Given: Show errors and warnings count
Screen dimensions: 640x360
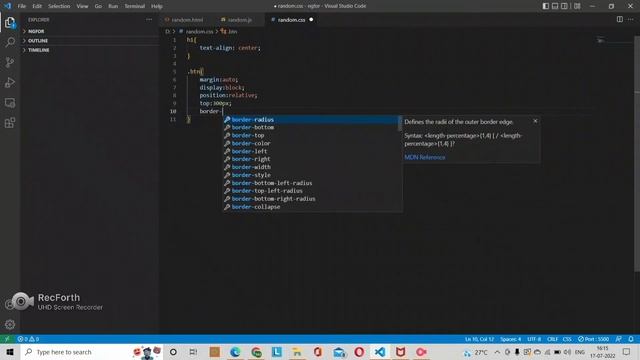Looking at the screenshot, I should click(28, 339).
